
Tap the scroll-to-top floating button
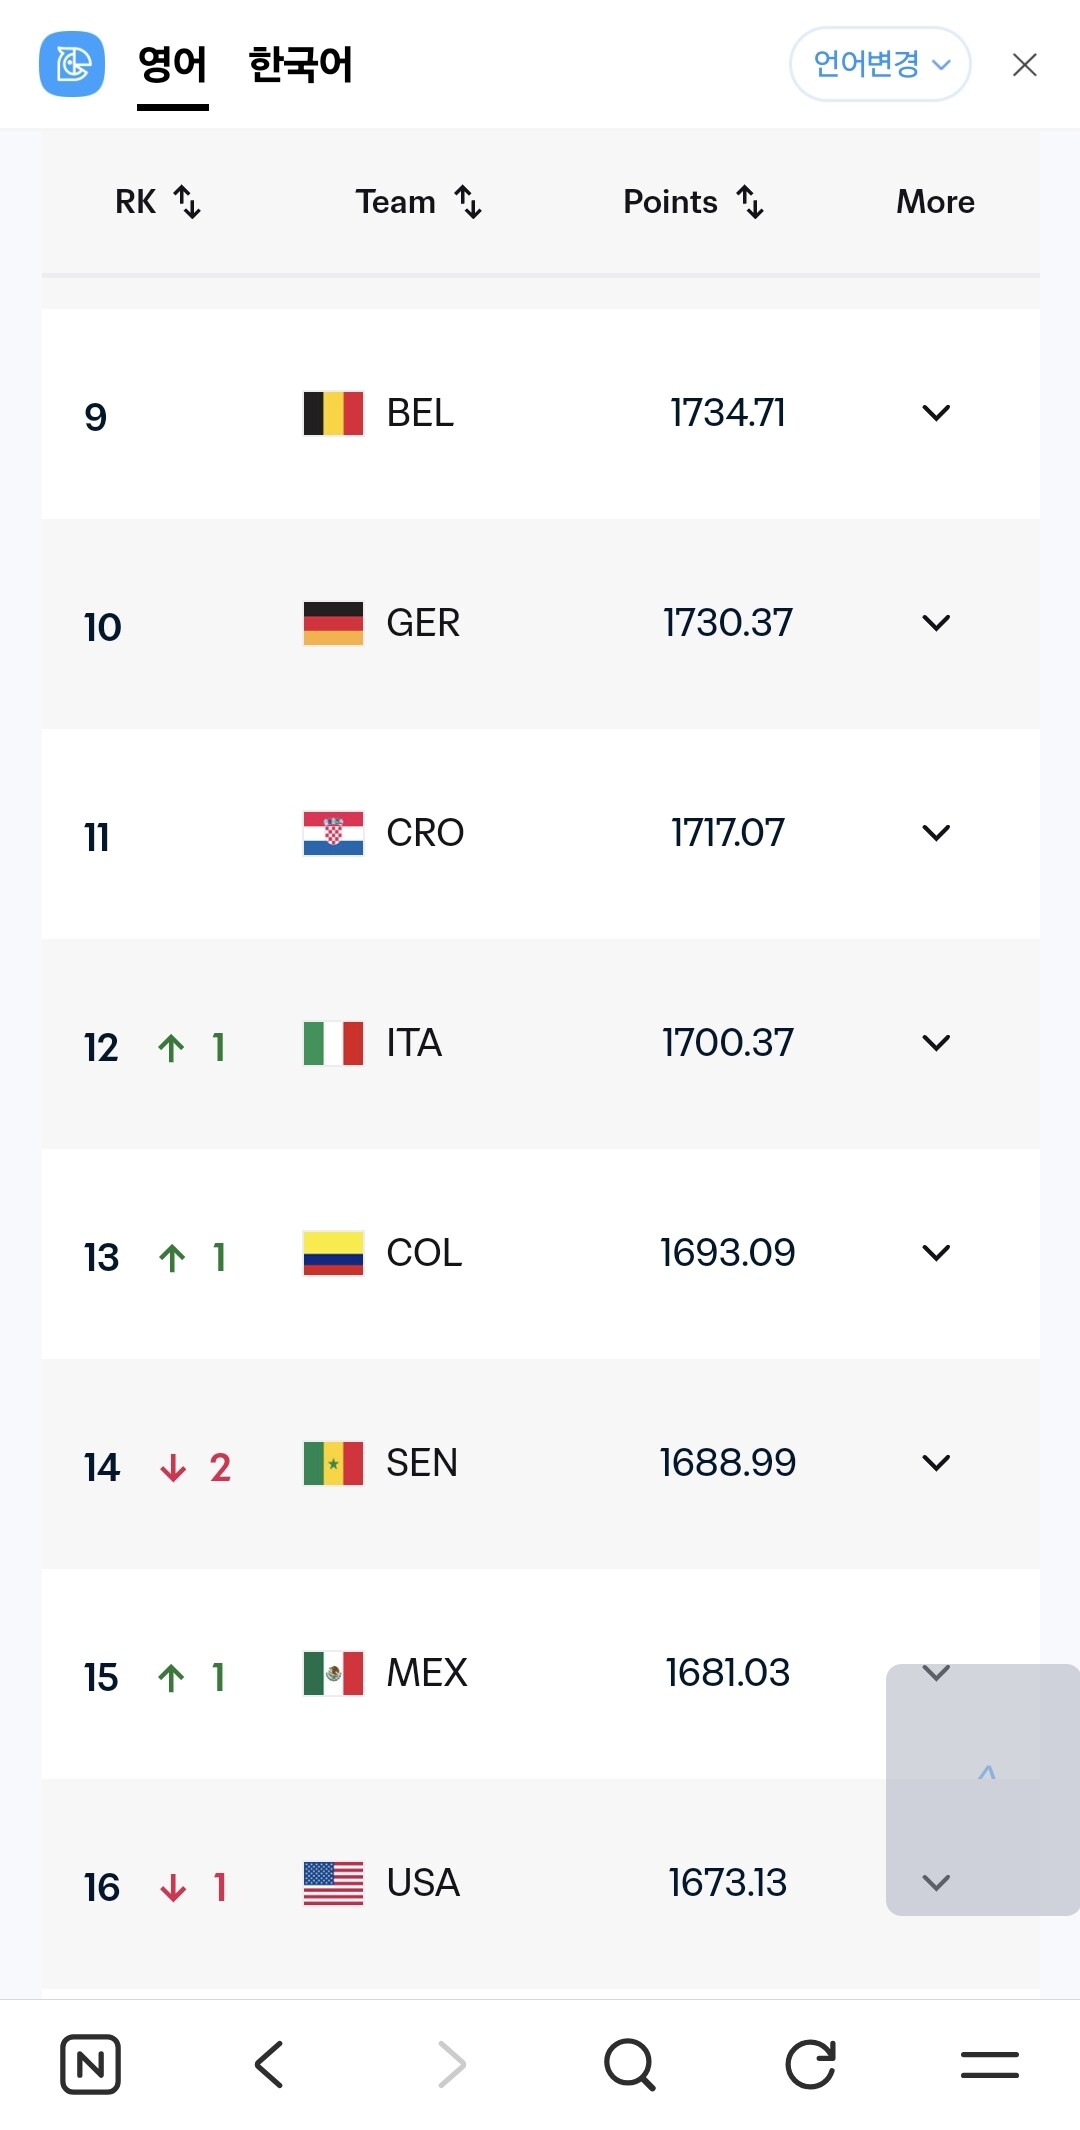pos(986,1775)
